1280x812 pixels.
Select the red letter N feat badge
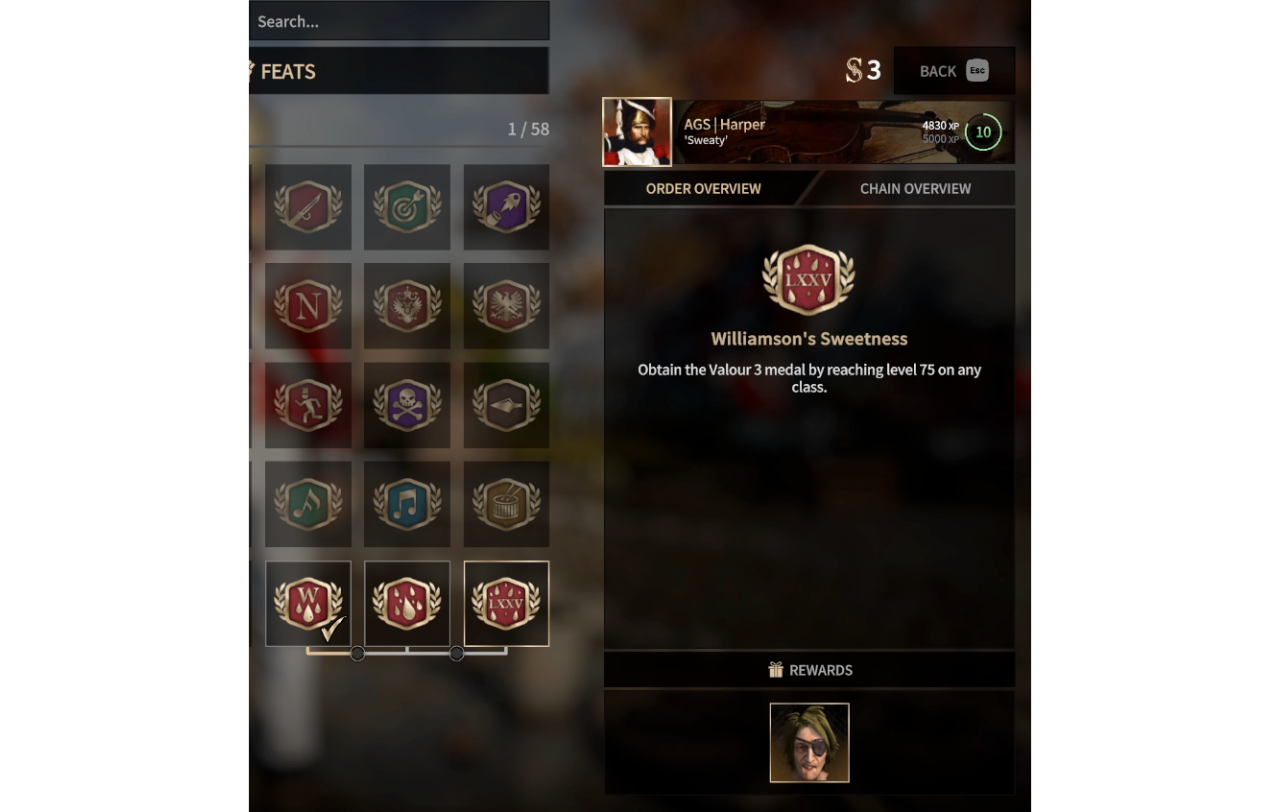coord(308,306)
